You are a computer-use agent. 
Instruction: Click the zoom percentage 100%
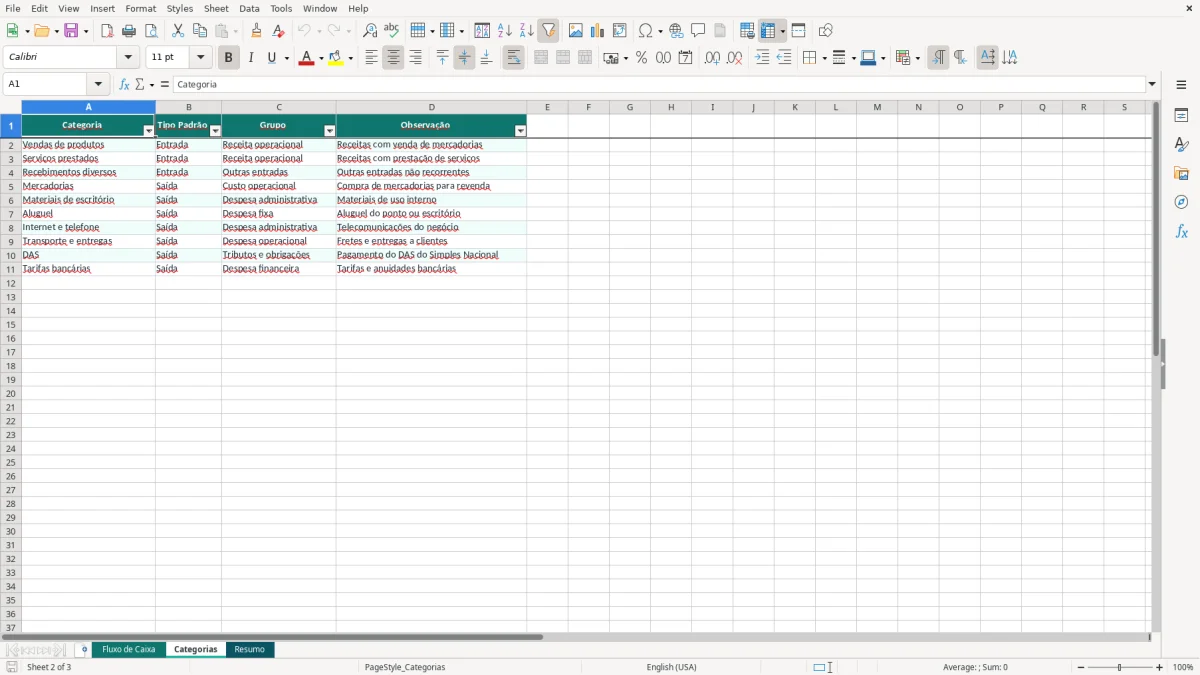[1183, 667]
